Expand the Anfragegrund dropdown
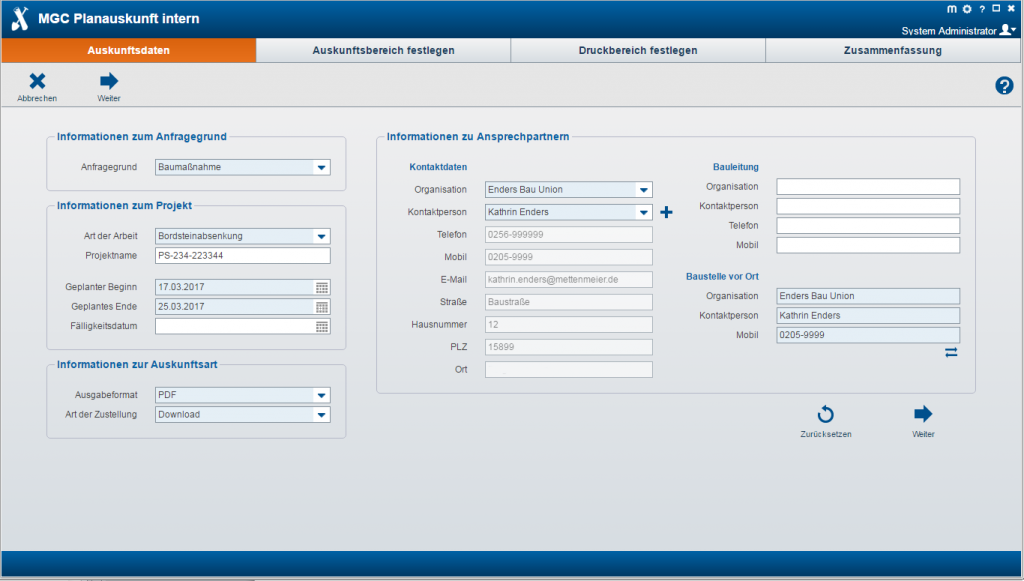 [x=321, y=168]
